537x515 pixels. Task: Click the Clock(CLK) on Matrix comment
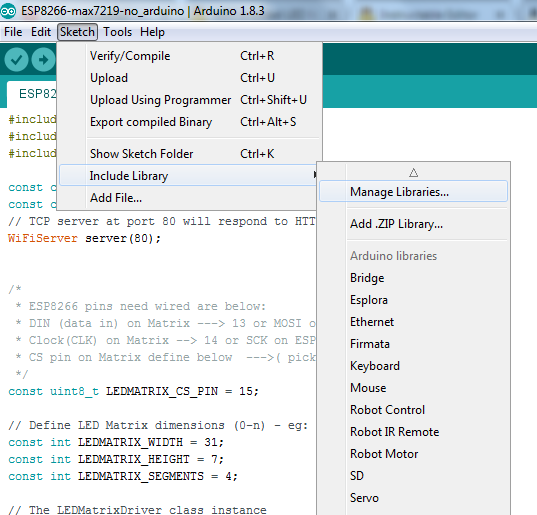pyautogui.click(x=165, y=340)
